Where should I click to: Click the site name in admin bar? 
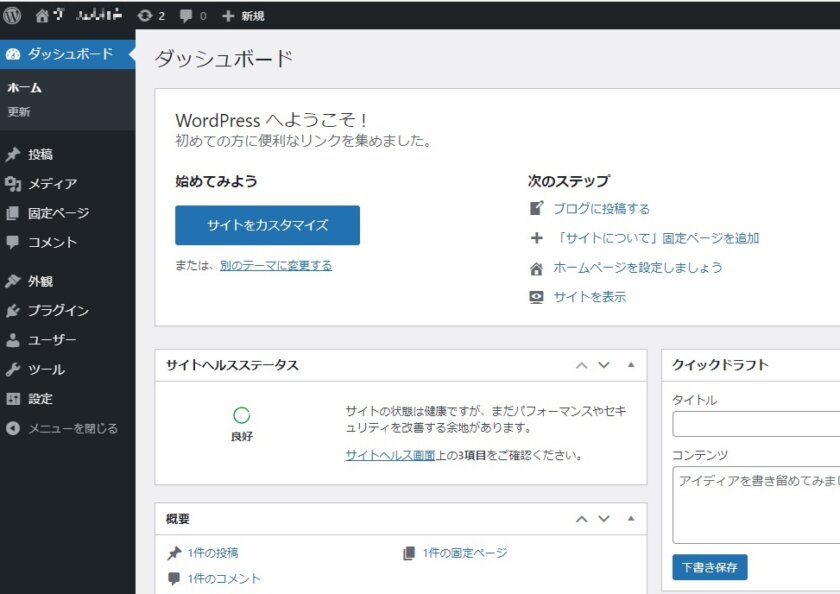point(87,16)
